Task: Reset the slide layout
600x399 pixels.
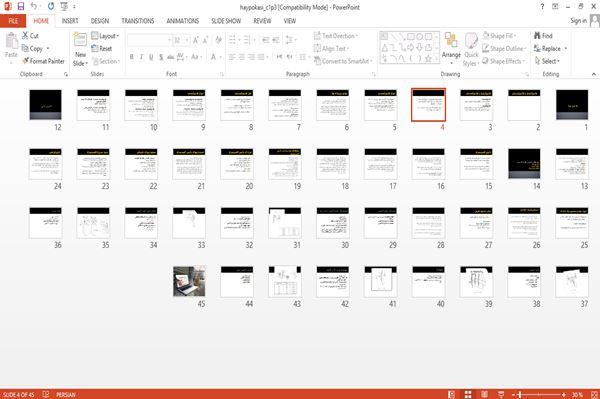Action: point(102,49)
